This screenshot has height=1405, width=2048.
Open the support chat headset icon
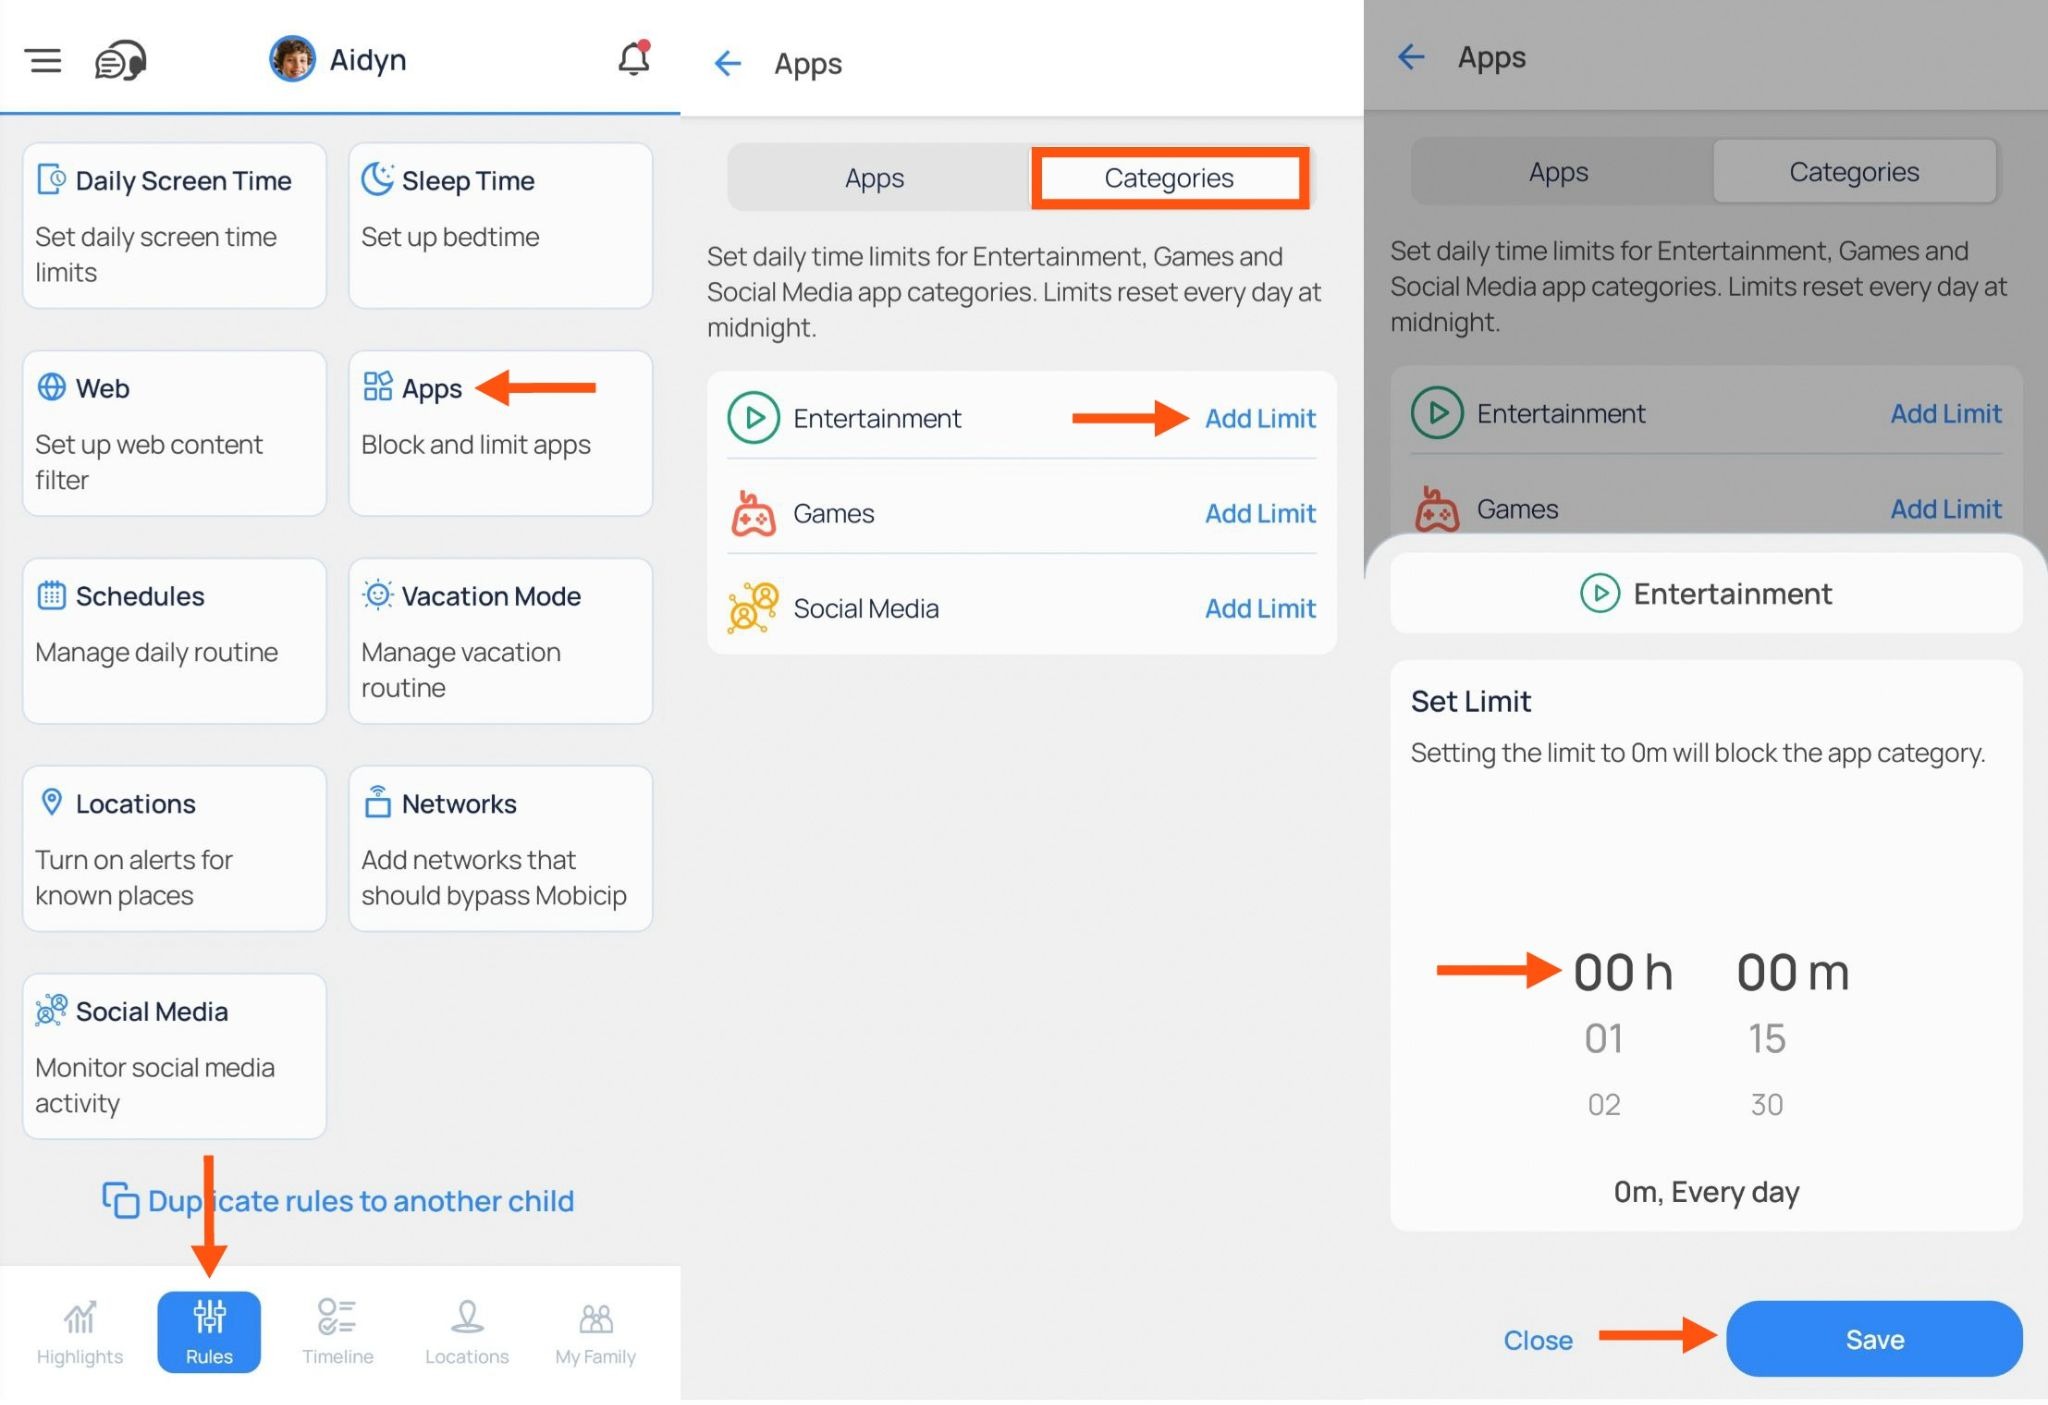click(x=120, y=61)
